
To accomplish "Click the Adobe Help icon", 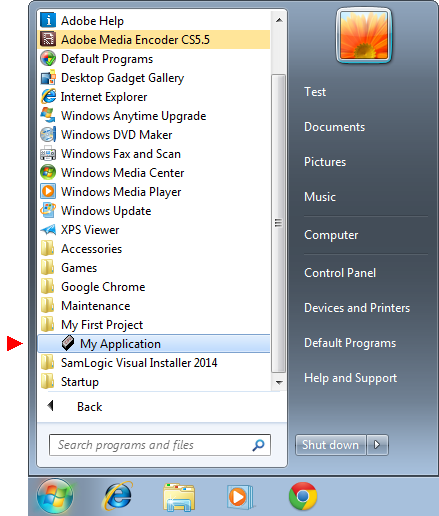I will (48, 20).
